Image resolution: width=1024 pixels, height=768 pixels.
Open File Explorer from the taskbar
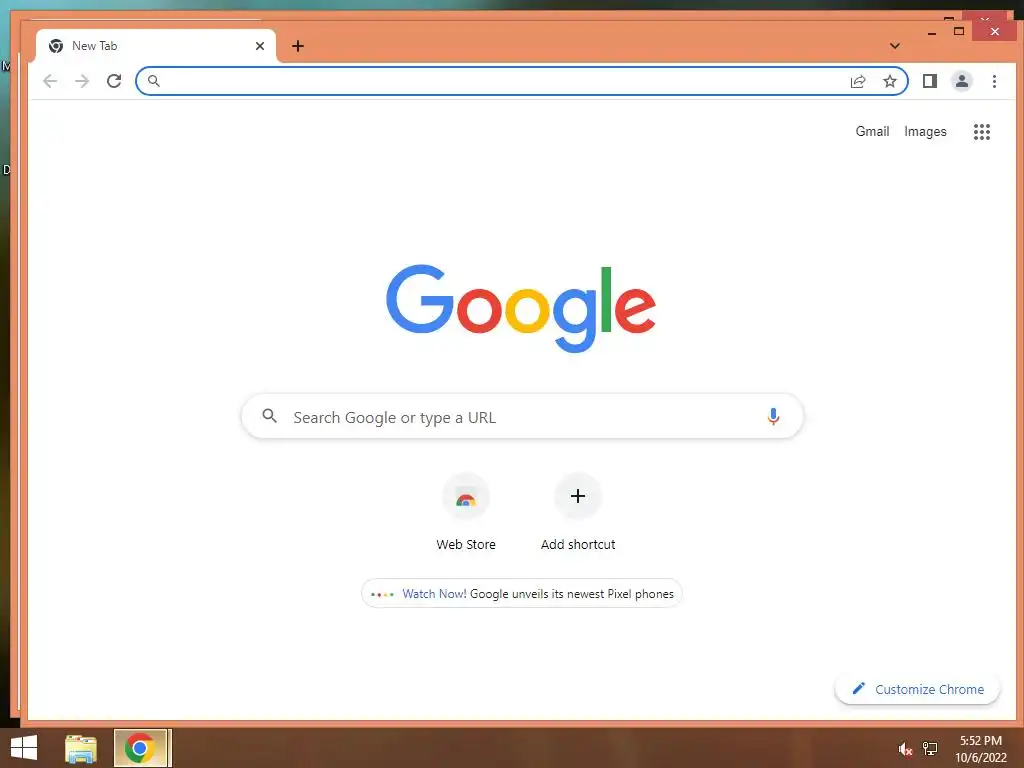[x=81, y=748]
